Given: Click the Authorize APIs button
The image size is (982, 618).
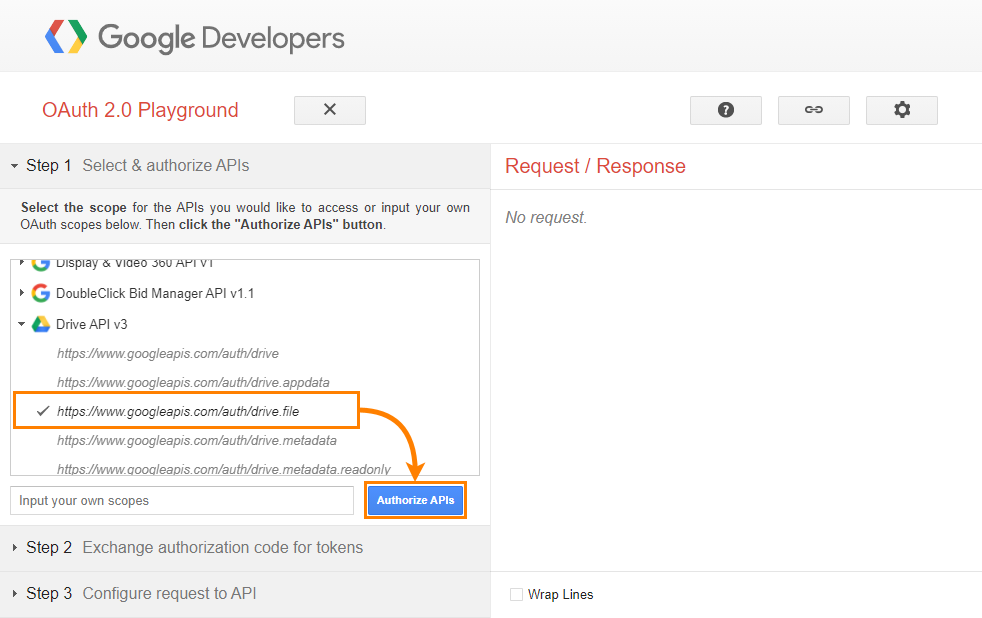Looking at the screenshot, I should click(x=415, y=500).
